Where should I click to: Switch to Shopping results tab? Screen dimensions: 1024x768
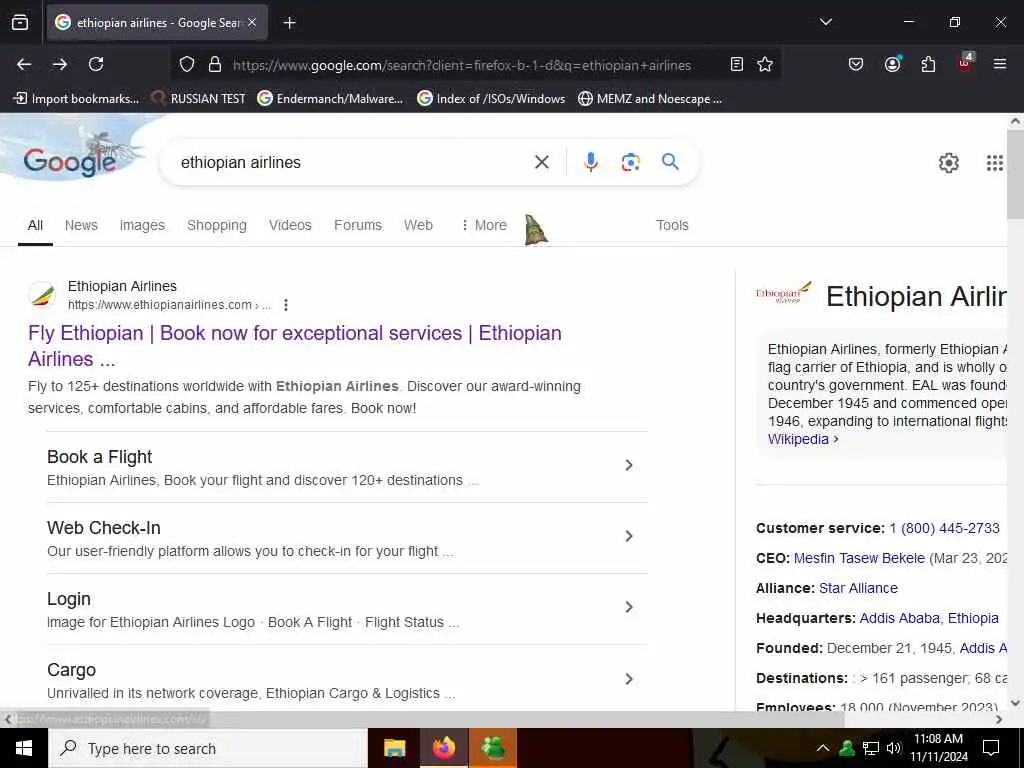[x=217, y=225]
